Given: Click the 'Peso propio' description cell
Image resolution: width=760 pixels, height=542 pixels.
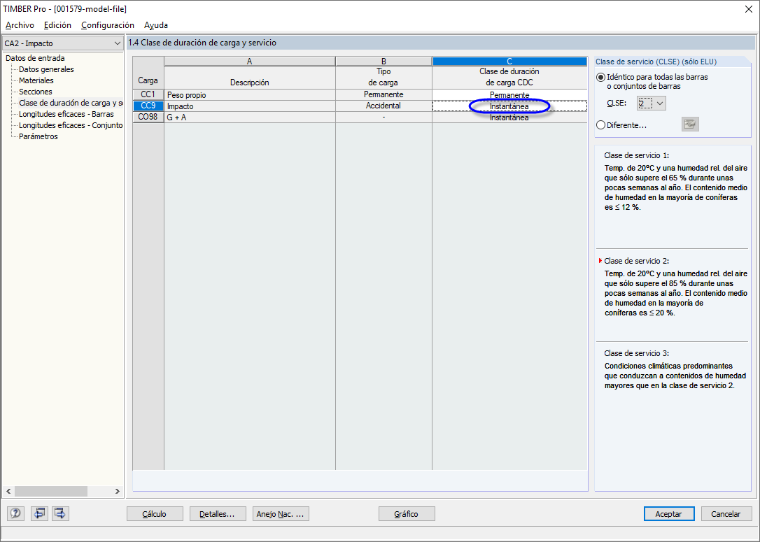Looking at the screenshot, I should pos(250,95).
